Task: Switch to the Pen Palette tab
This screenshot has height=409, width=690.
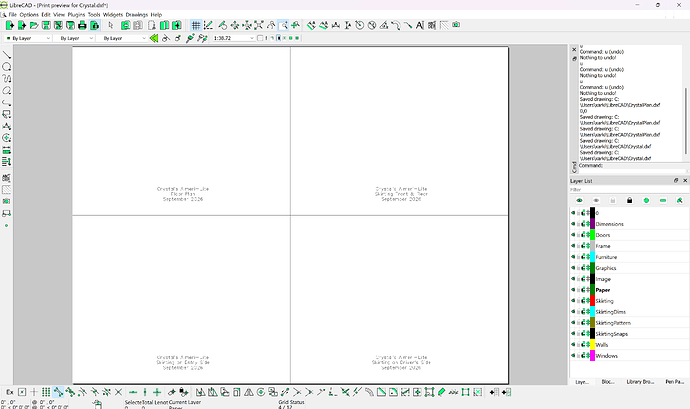Action: click(675, 382)
